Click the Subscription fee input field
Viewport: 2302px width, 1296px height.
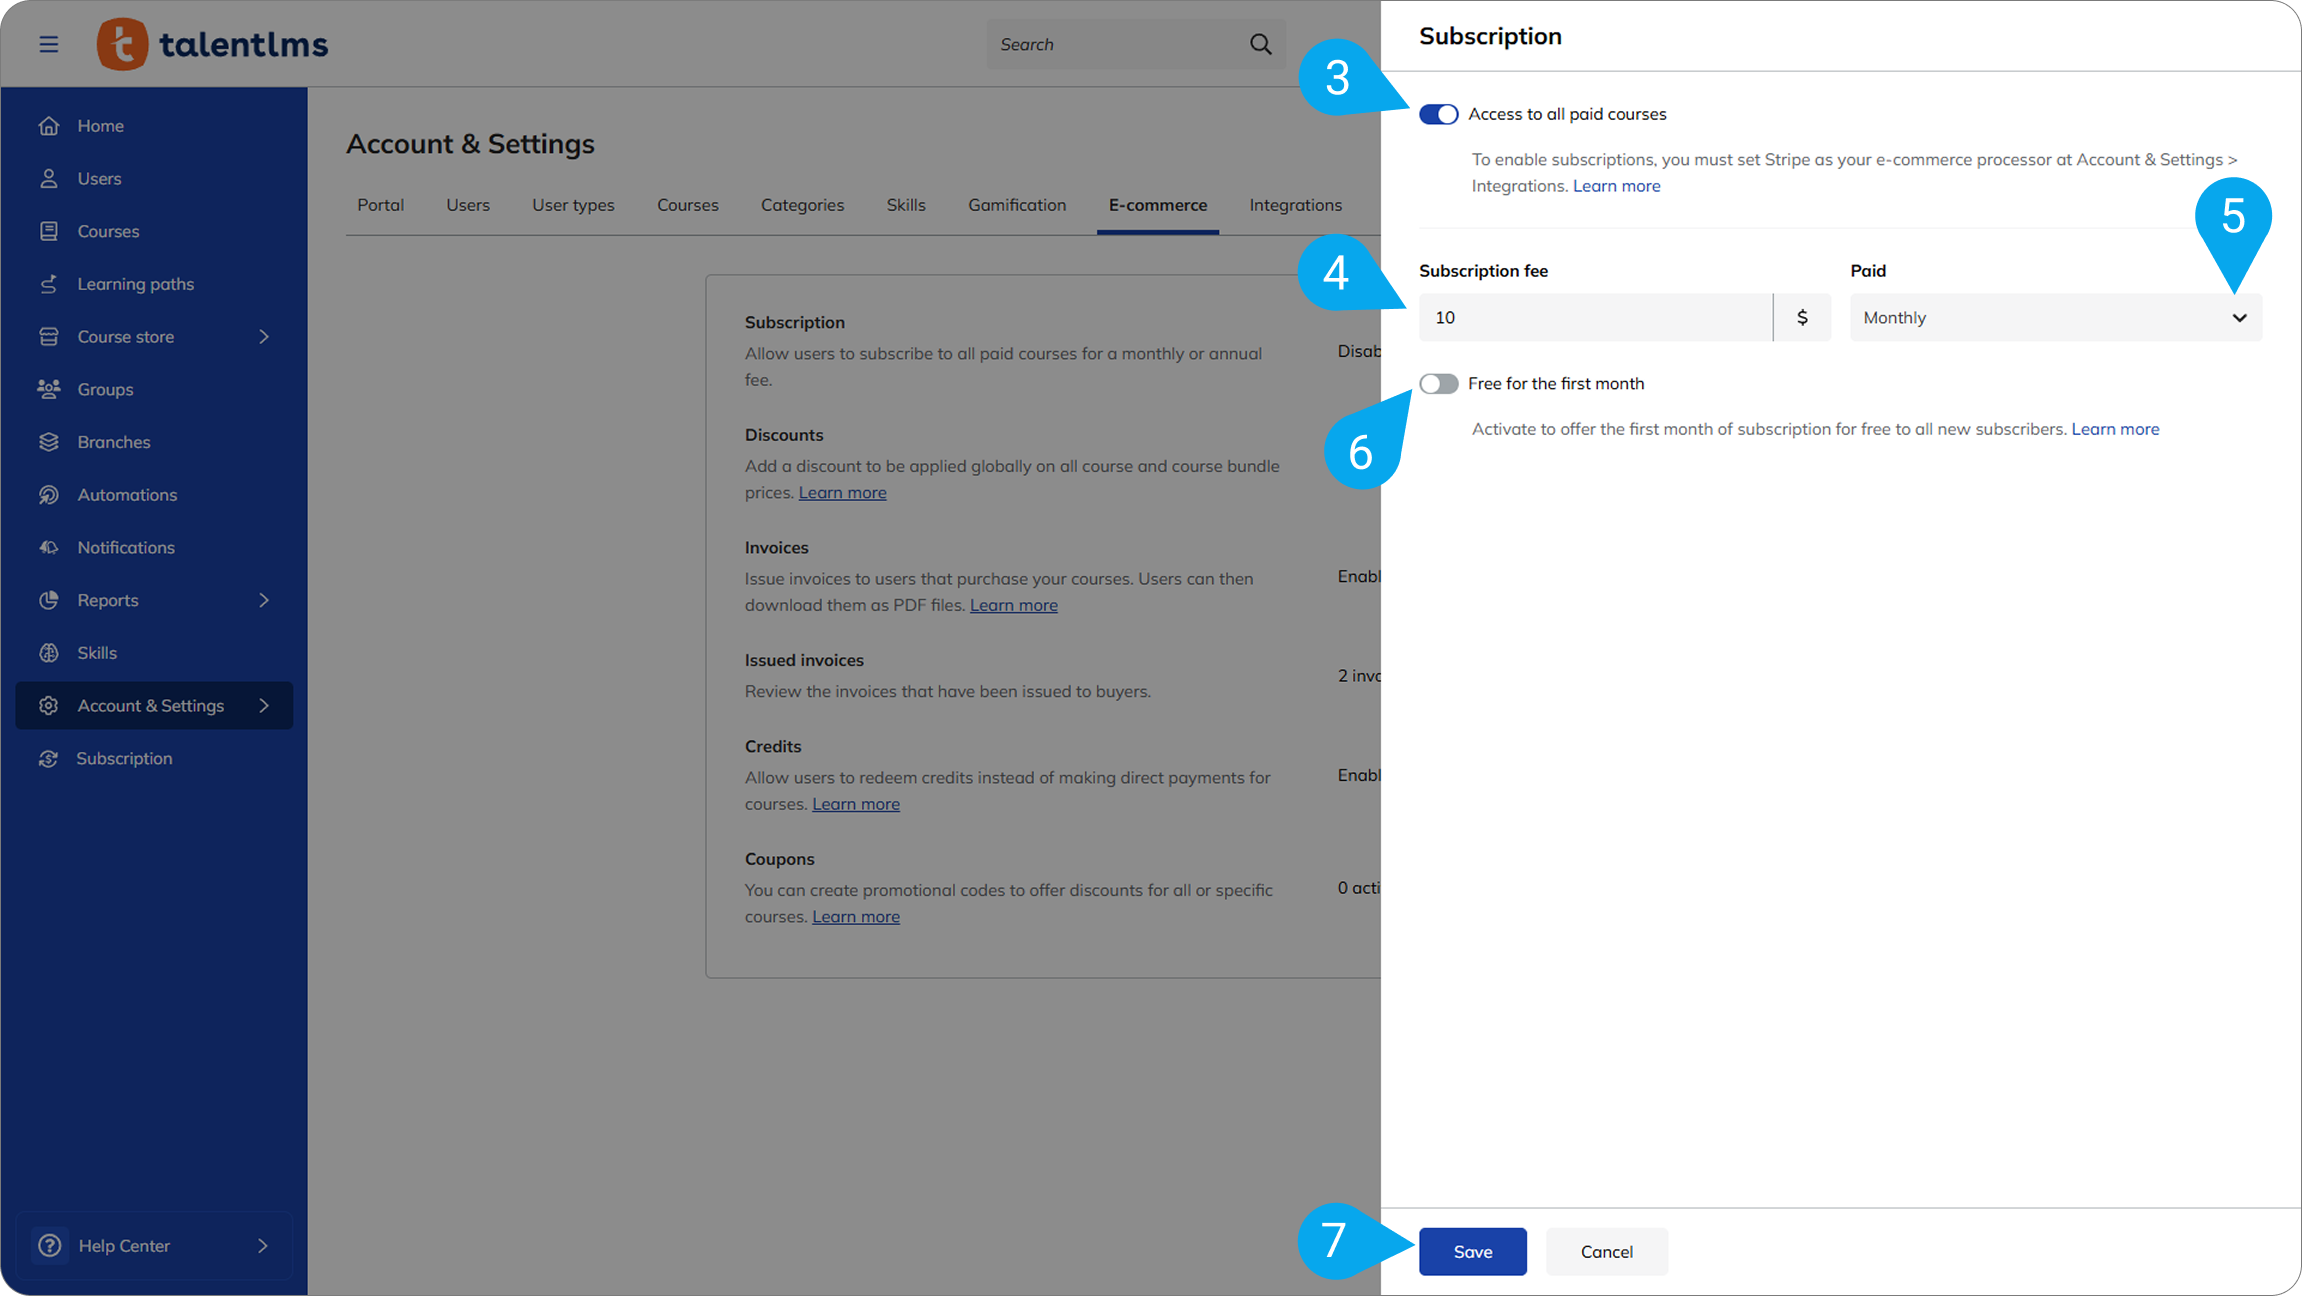coord(1594,317)
